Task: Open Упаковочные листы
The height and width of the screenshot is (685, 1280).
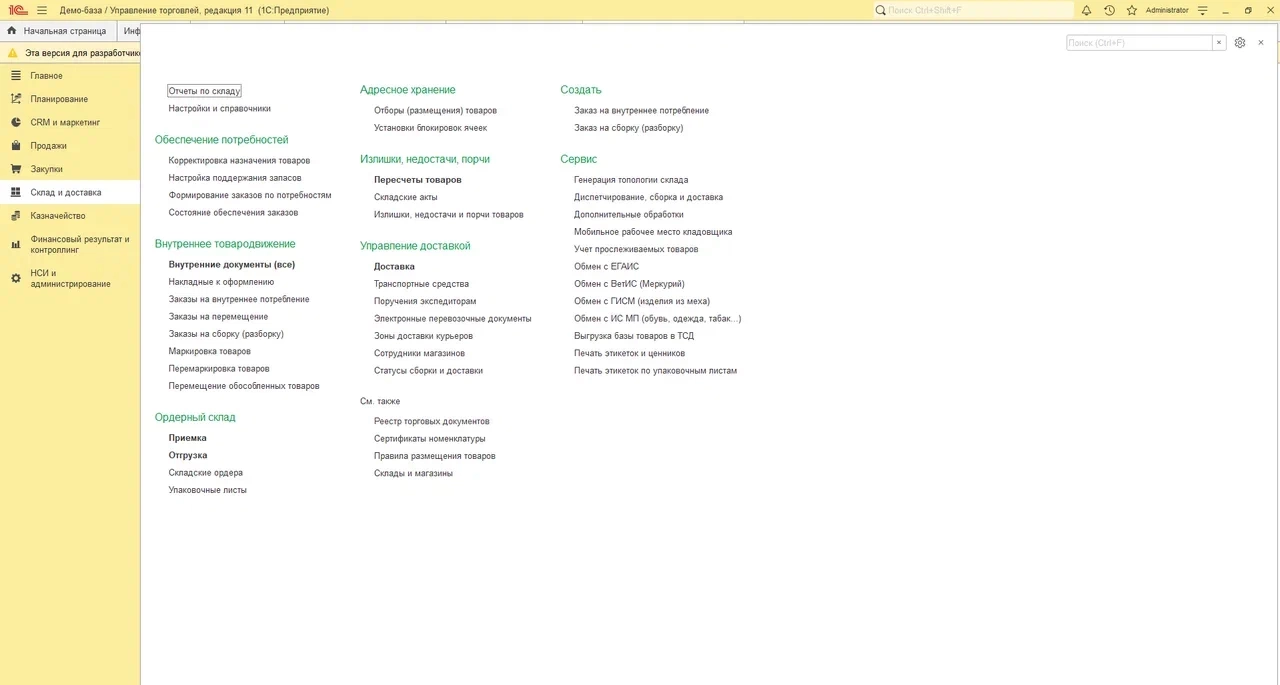Action: click(x=207, y=490)
